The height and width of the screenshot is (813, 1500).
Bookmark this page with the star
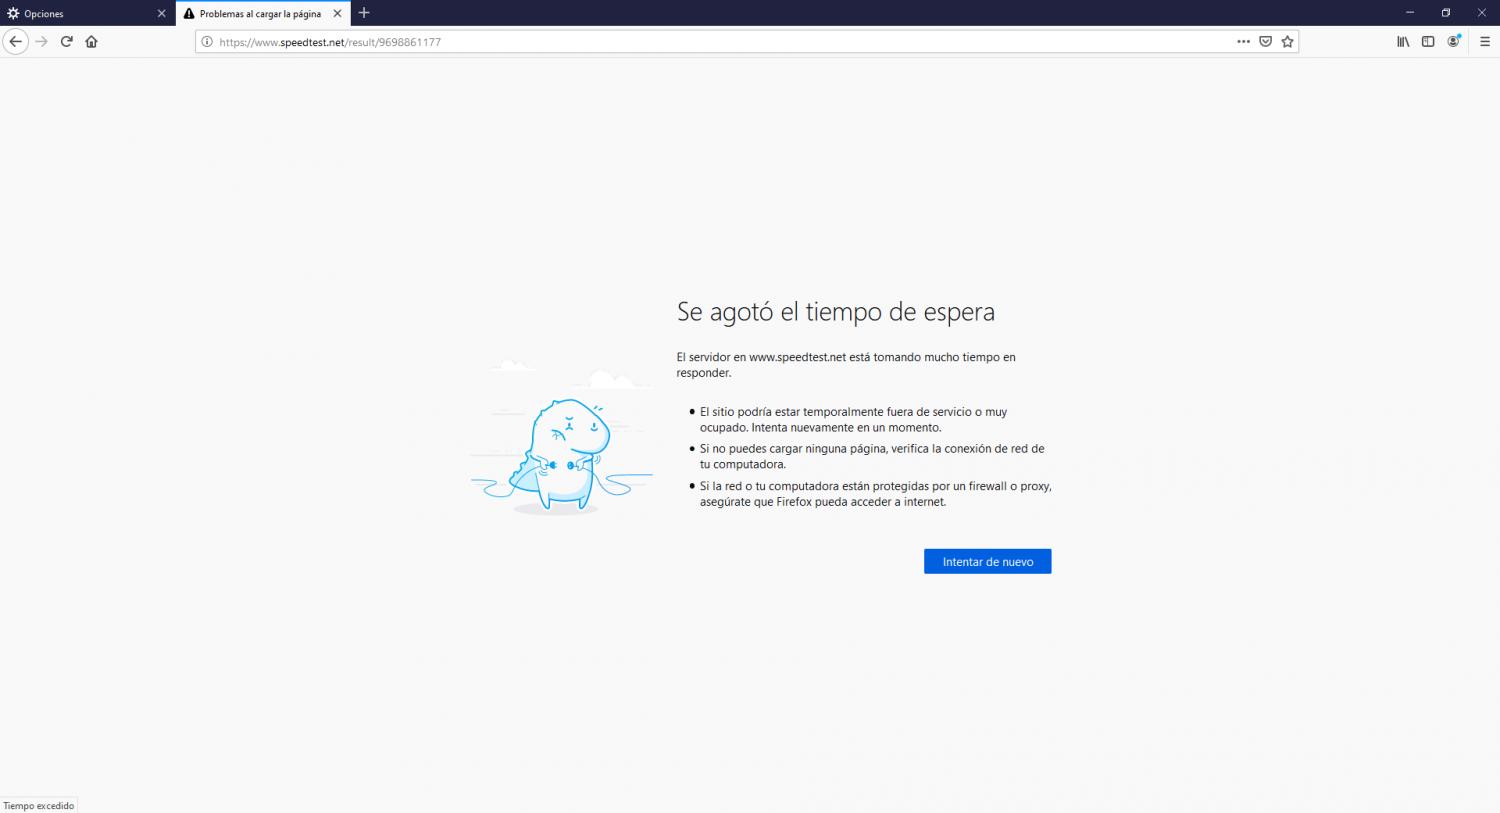click(1287, 42)
